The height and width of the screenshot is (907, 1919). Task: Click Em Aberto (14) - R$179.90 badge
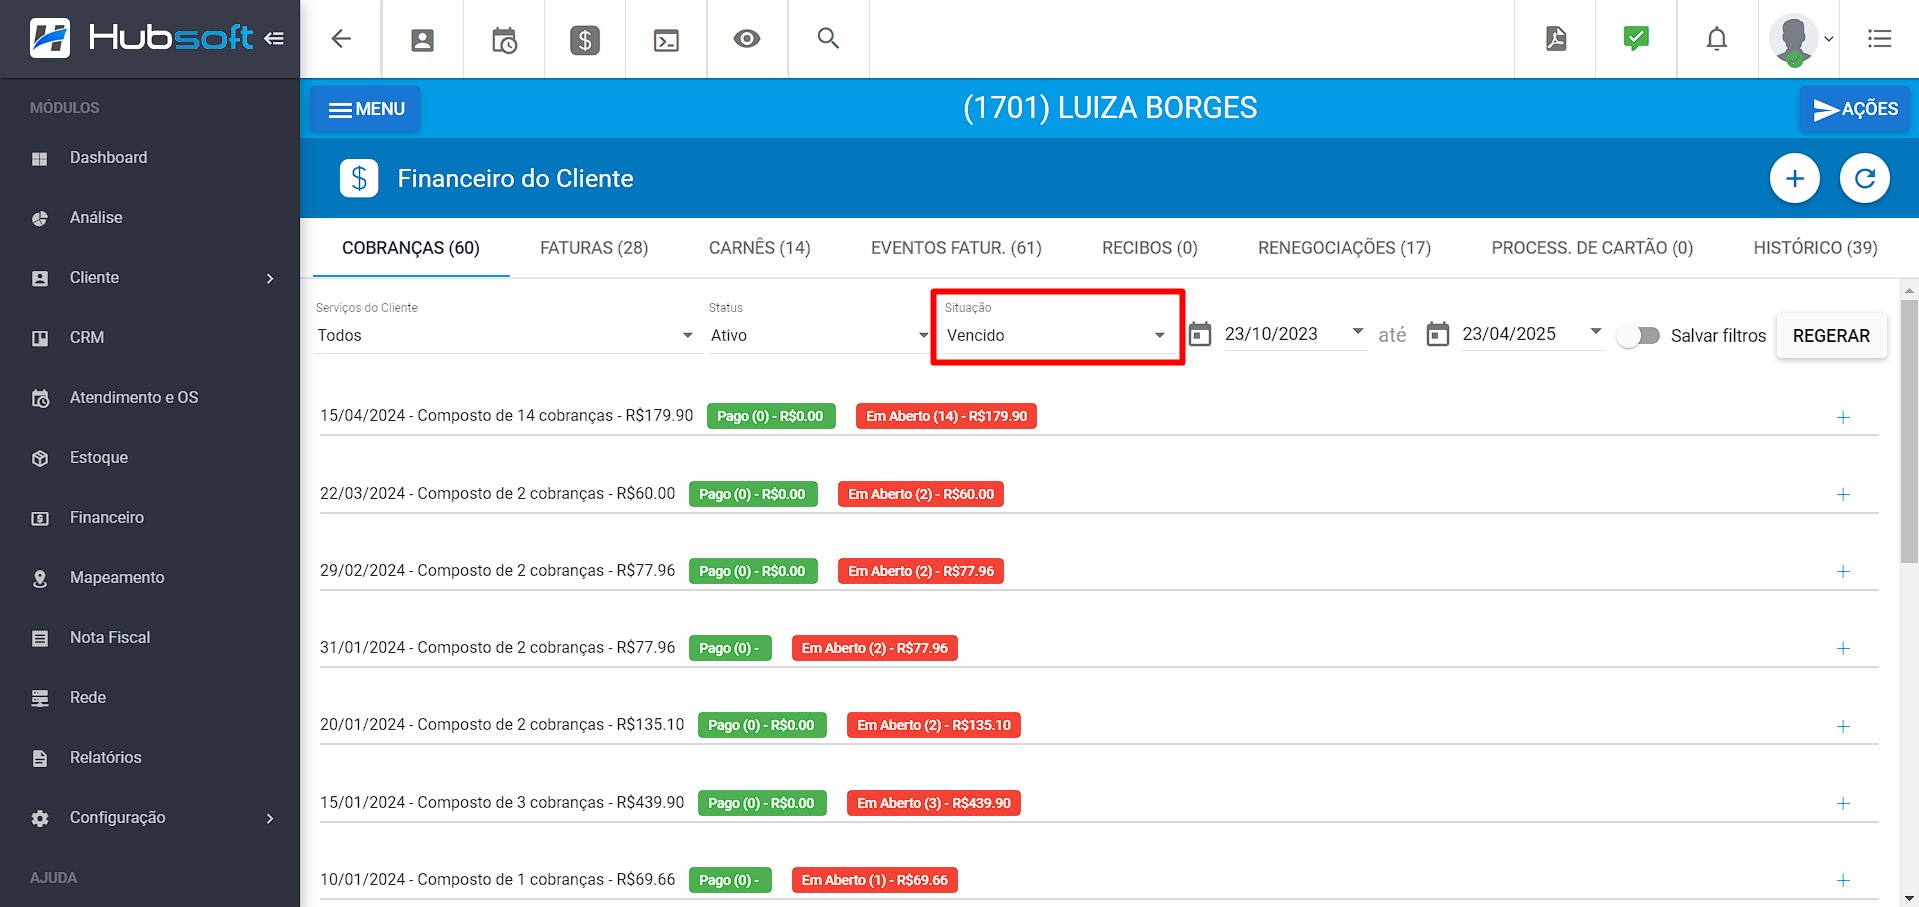[x=946, y=416]
